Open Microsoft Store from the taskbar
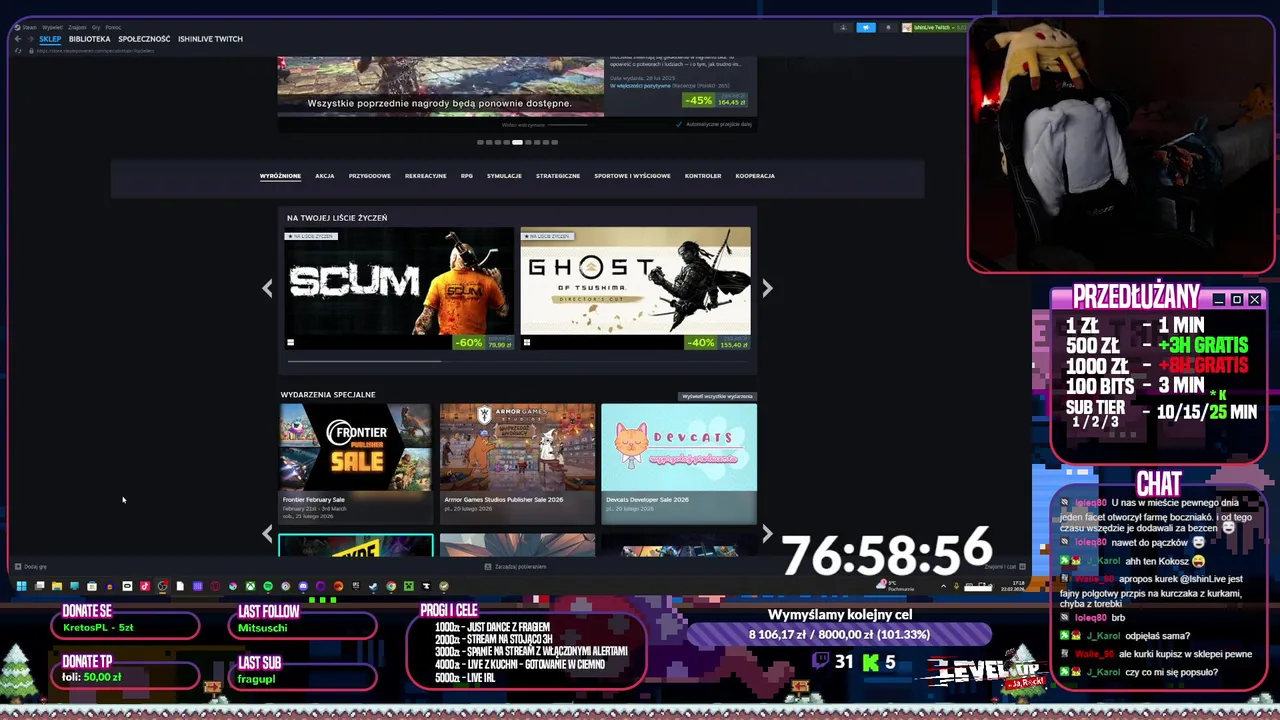 tap(92, 586)
